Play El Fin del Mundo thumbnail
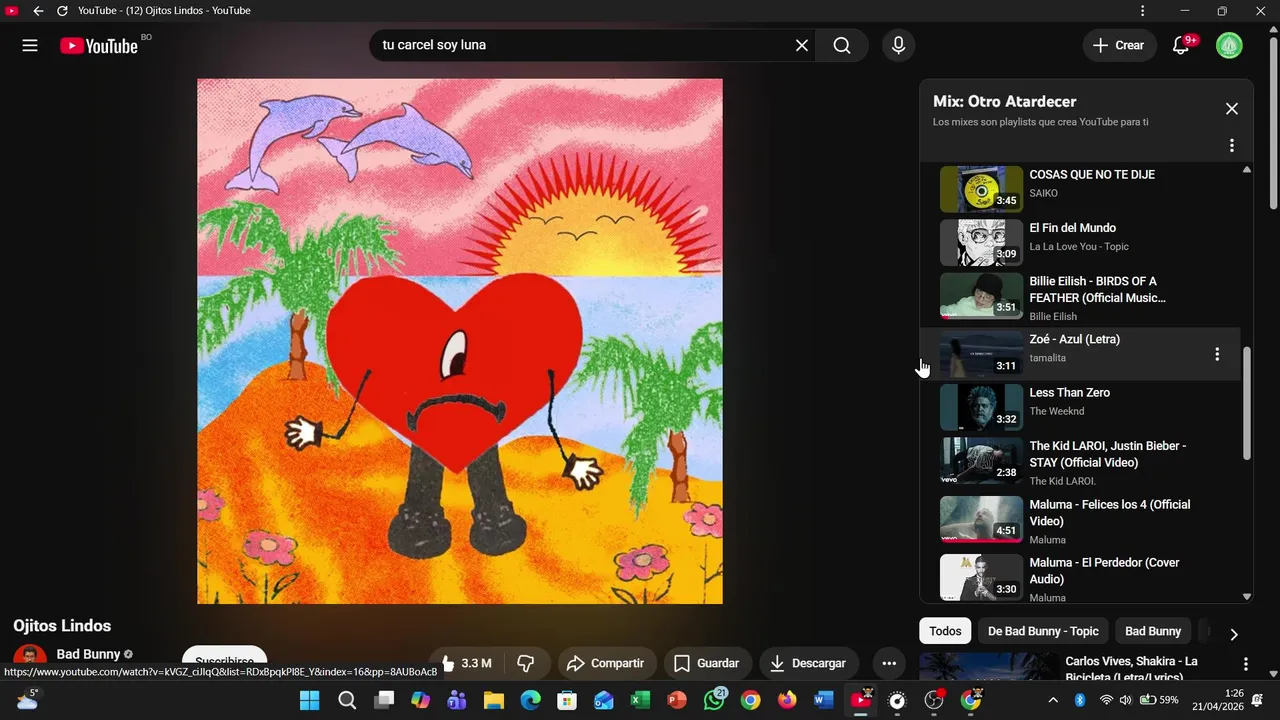This screenshot has width=1280, height=720. (x=981, y=242)
